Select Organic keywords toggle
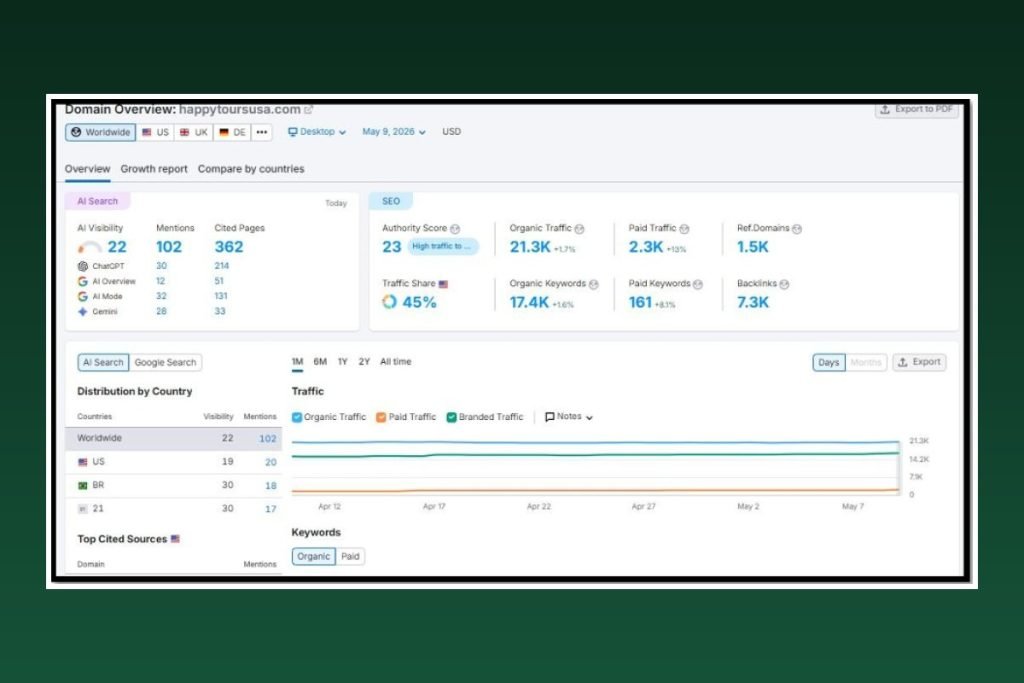Image resolution: width=1024 pixels, height=683 pixels. coord(313,556)
